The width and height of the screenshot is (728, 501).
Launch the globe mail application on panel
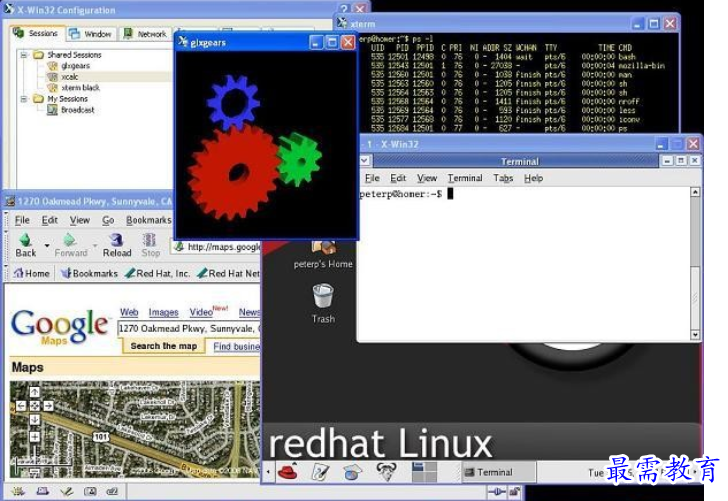pyautogui.click(x=353, y=472)
